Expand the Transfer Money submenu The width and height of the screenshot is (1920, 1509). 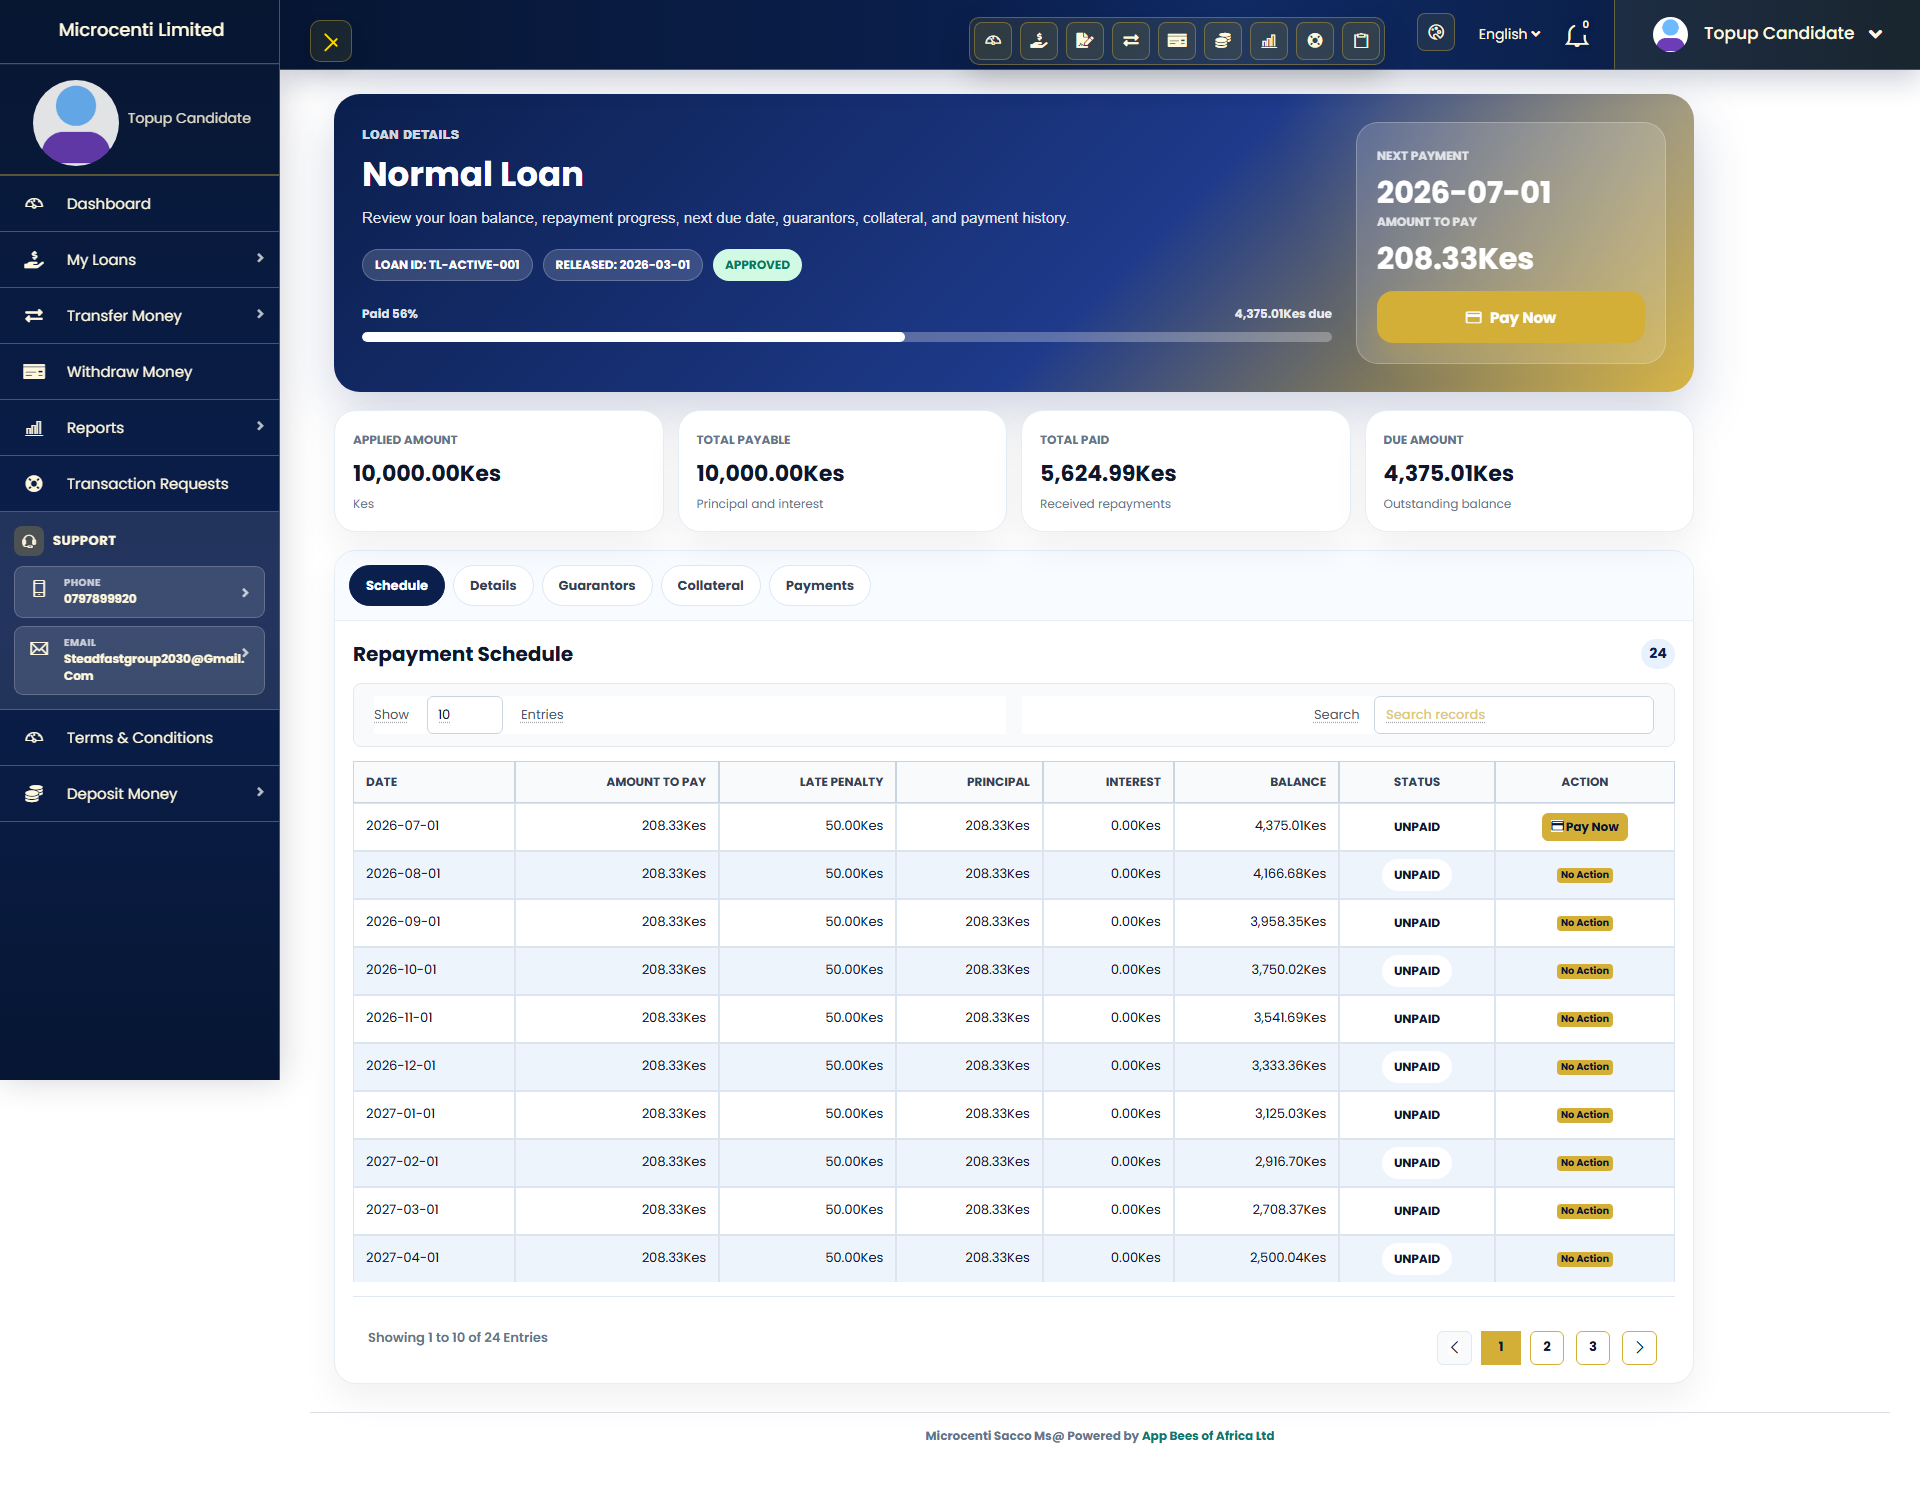pyautogui.click(x=260, y=314)
